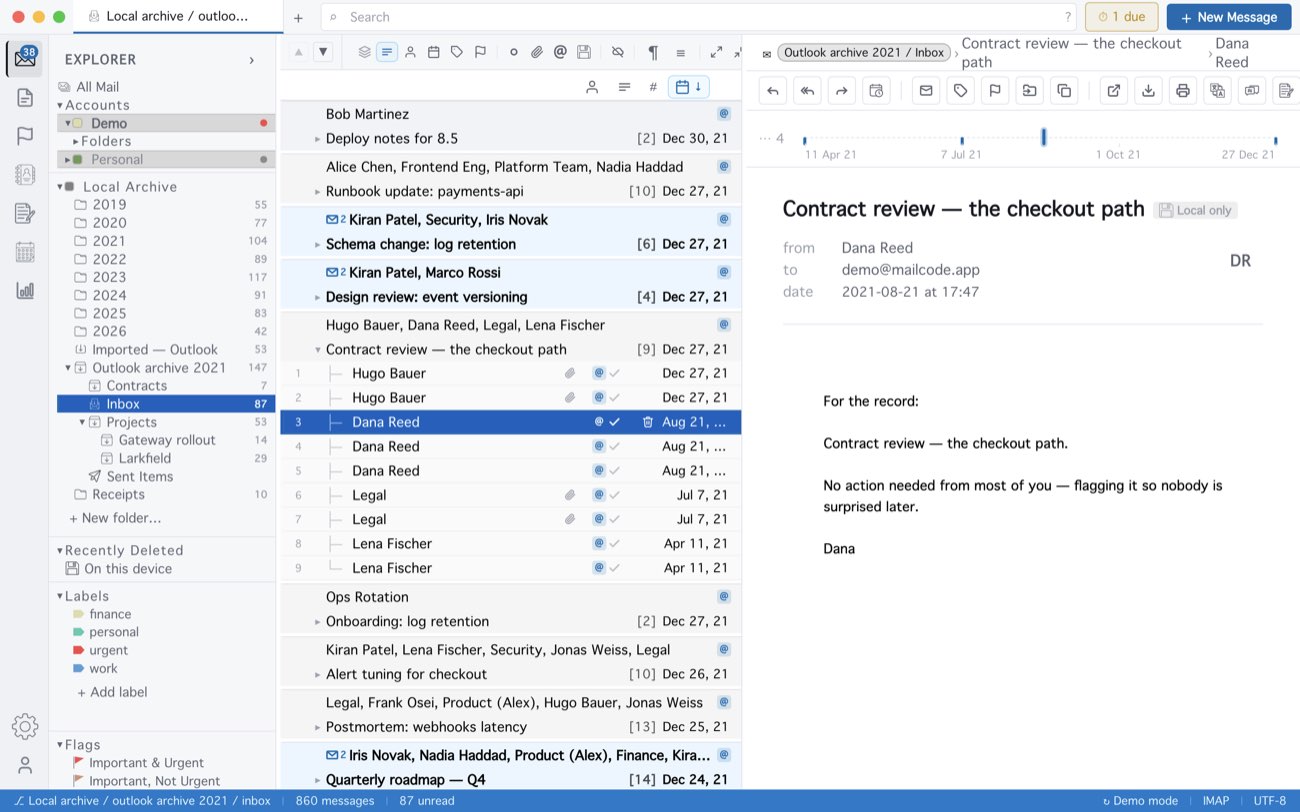Click the 27 Dec 21 timeline marker
This screenshot has height=812, width=1300.
[x=1275, y=141]
